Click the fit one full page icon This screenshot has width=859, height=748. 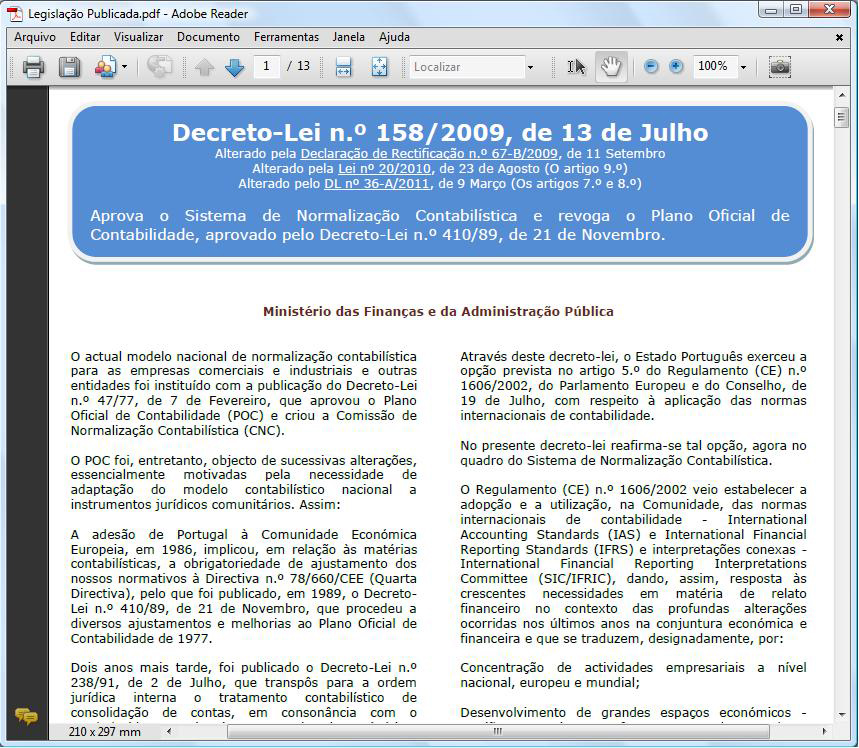[379, 67]
